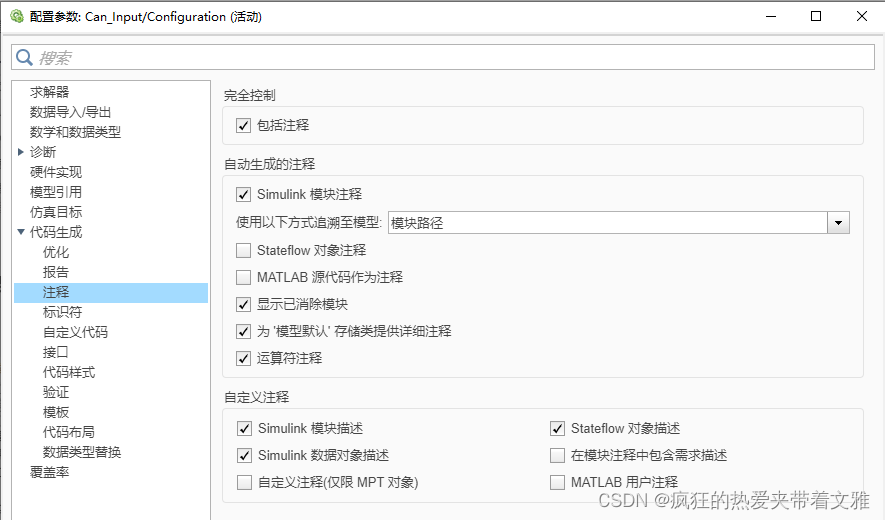Select 覆盖率 in the tree
The width and height of the screenshot is (885, 520).
pos(50,472)
